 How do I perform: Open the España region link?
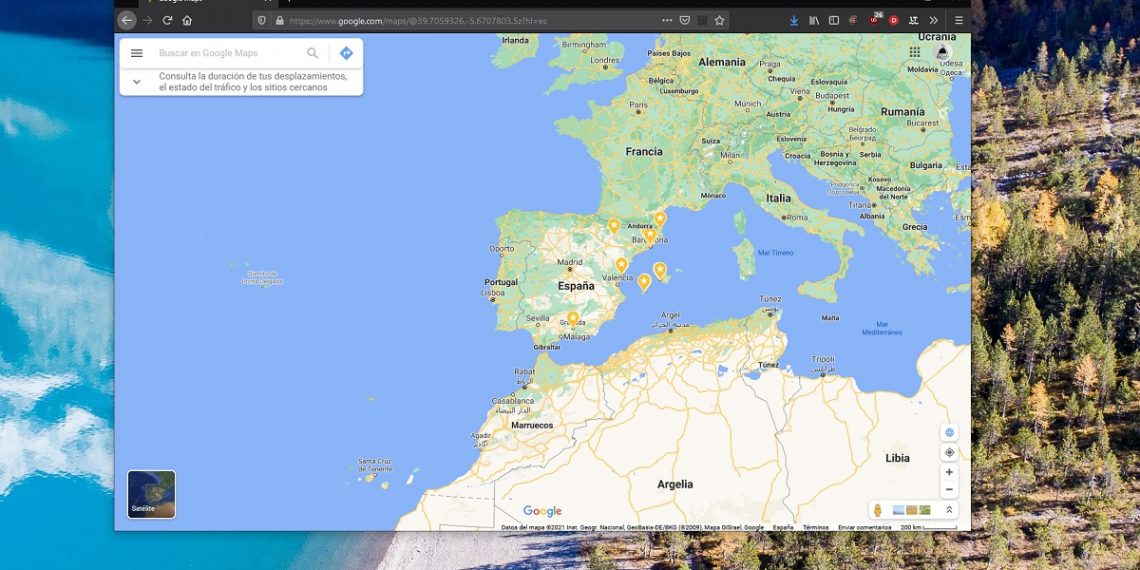tap(783, 527)
